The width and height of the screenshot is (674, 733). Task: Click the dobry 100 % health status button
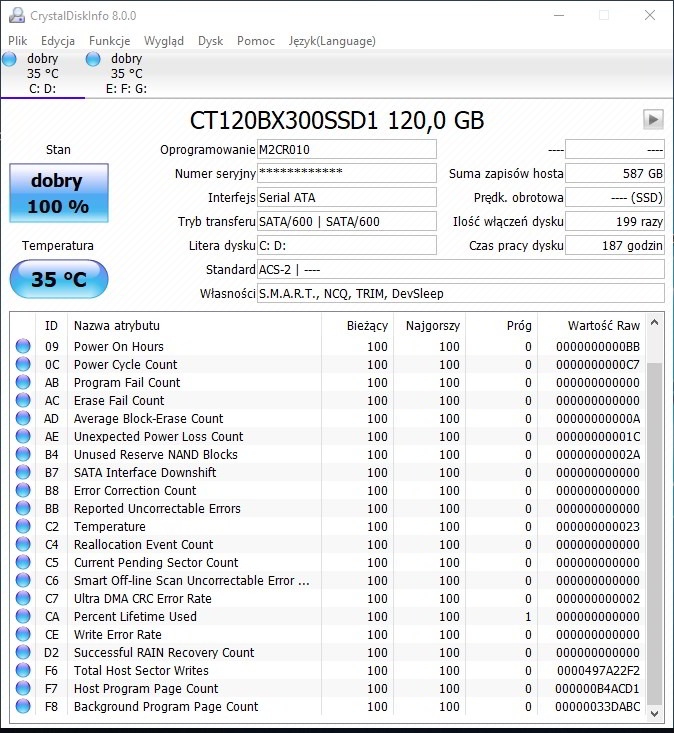coord(59,193)
